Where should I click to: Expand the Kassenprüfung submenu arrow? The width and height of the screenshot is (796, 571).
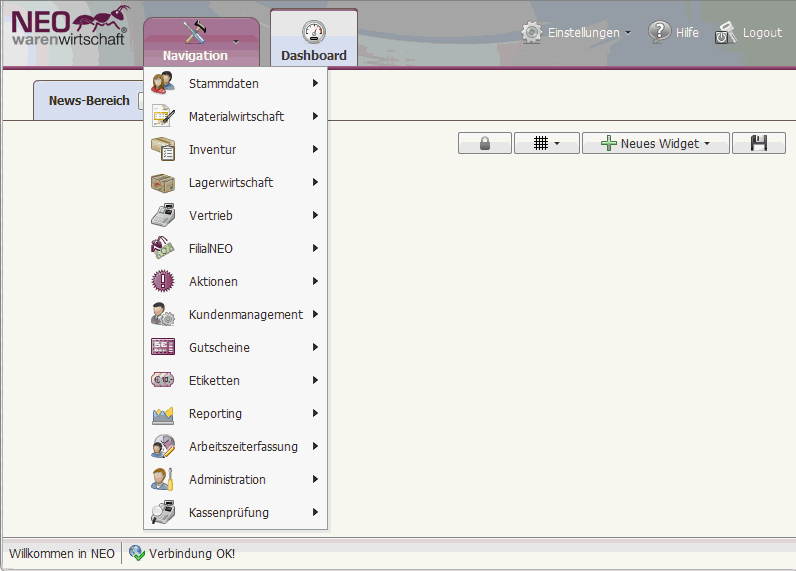click(x=315, y=512)
